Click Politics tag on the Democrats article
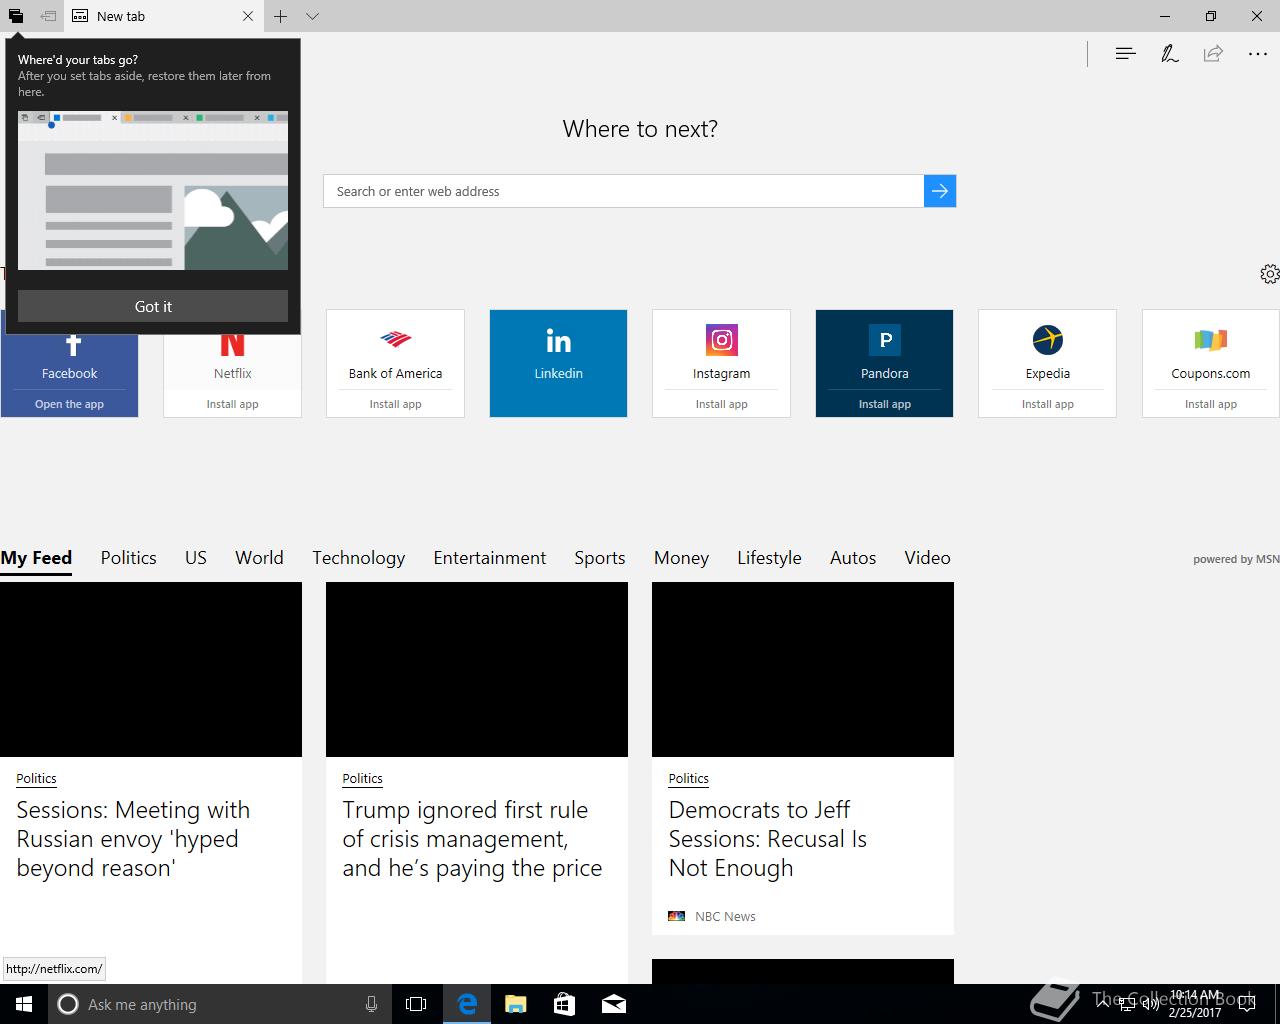 pos(688,778)
